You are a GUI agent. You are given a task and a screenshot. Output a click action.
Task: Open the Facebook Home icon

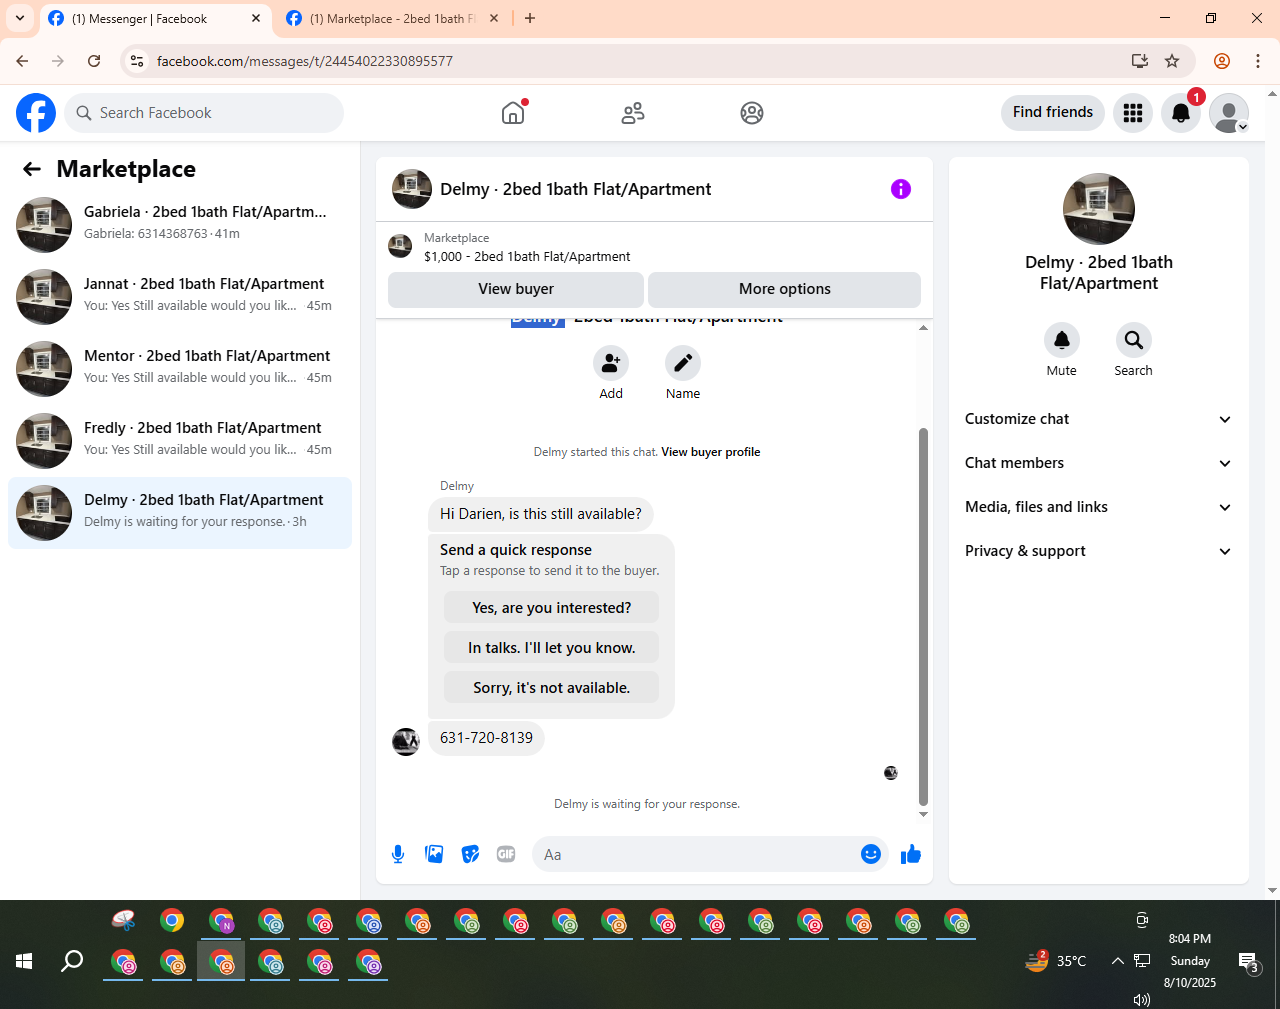coord(513,113)
